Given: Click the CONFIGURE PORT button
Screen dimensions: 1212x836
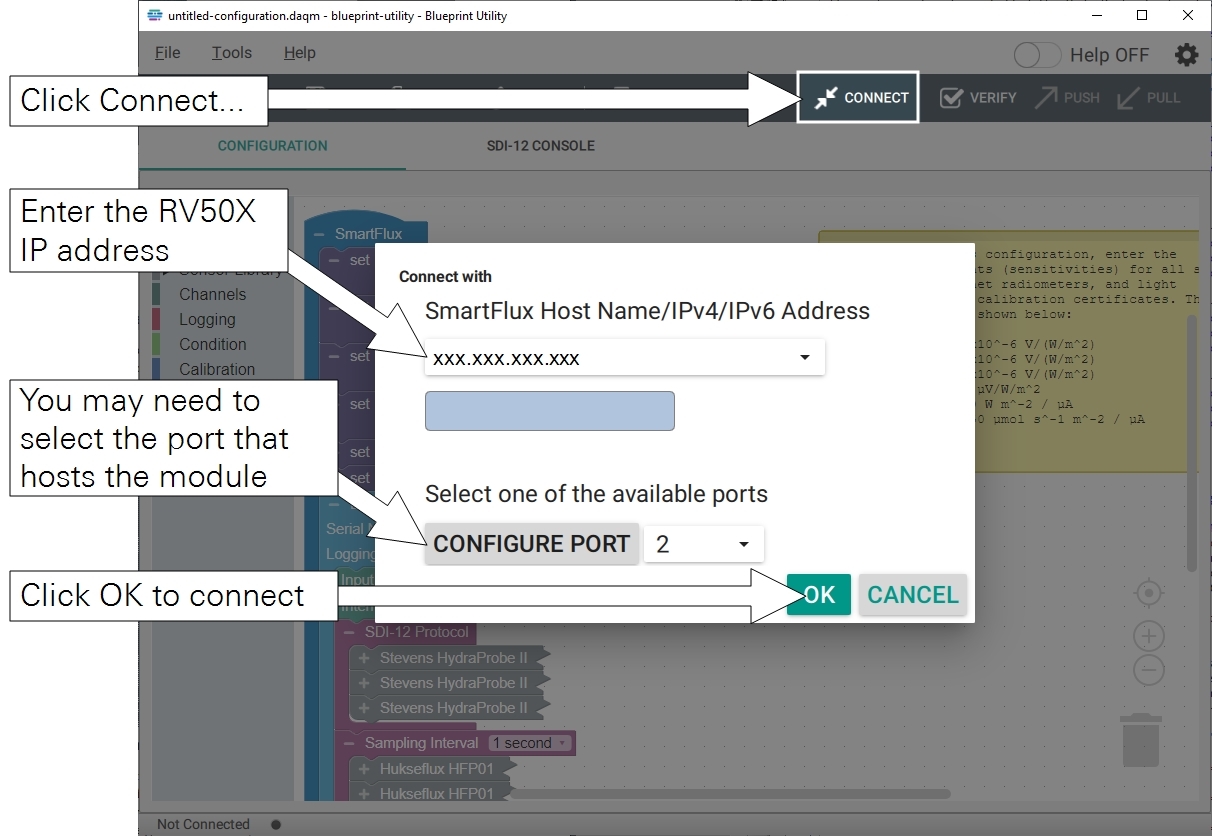Looking at the screenshot, I should (x=532, y=544).
